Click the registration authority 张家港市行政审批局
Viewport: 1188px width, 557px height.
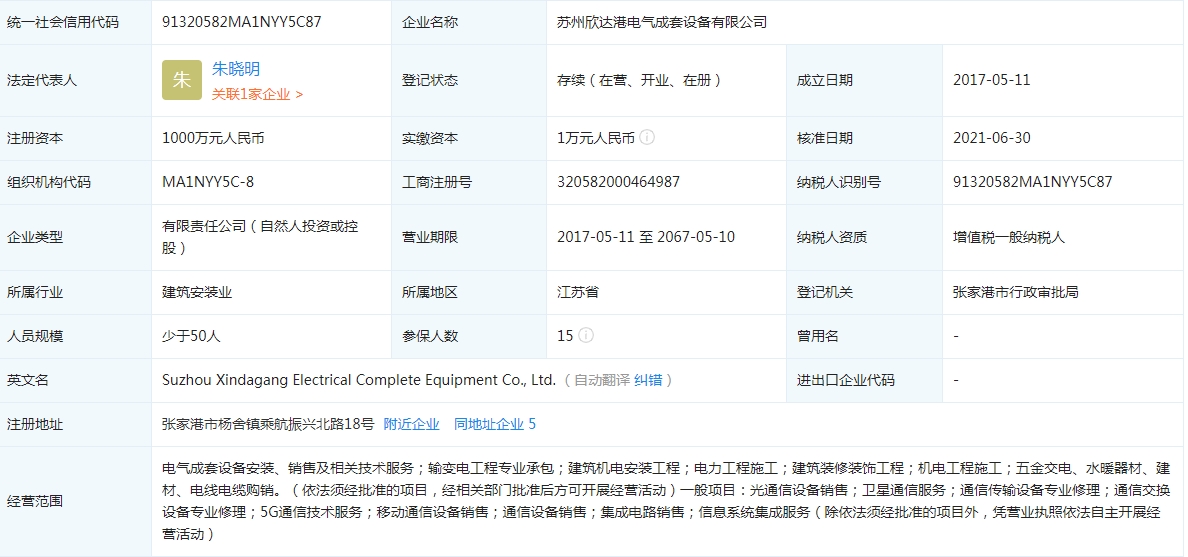pyautogui.click(x=1015, y=292)
